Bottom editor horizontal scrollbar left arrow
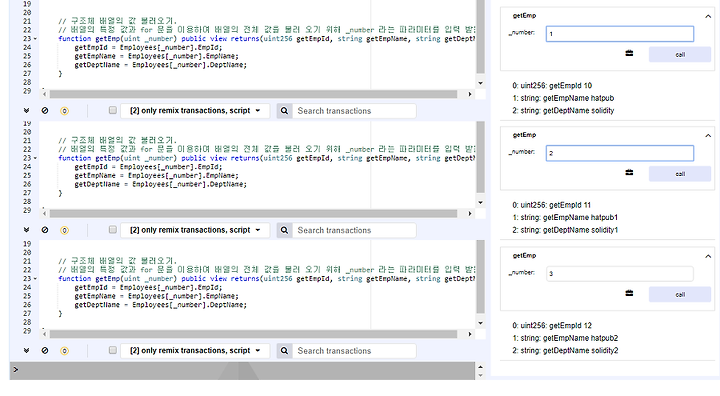The width and height of the screenshot is (720, 396). tap(44, 334)
